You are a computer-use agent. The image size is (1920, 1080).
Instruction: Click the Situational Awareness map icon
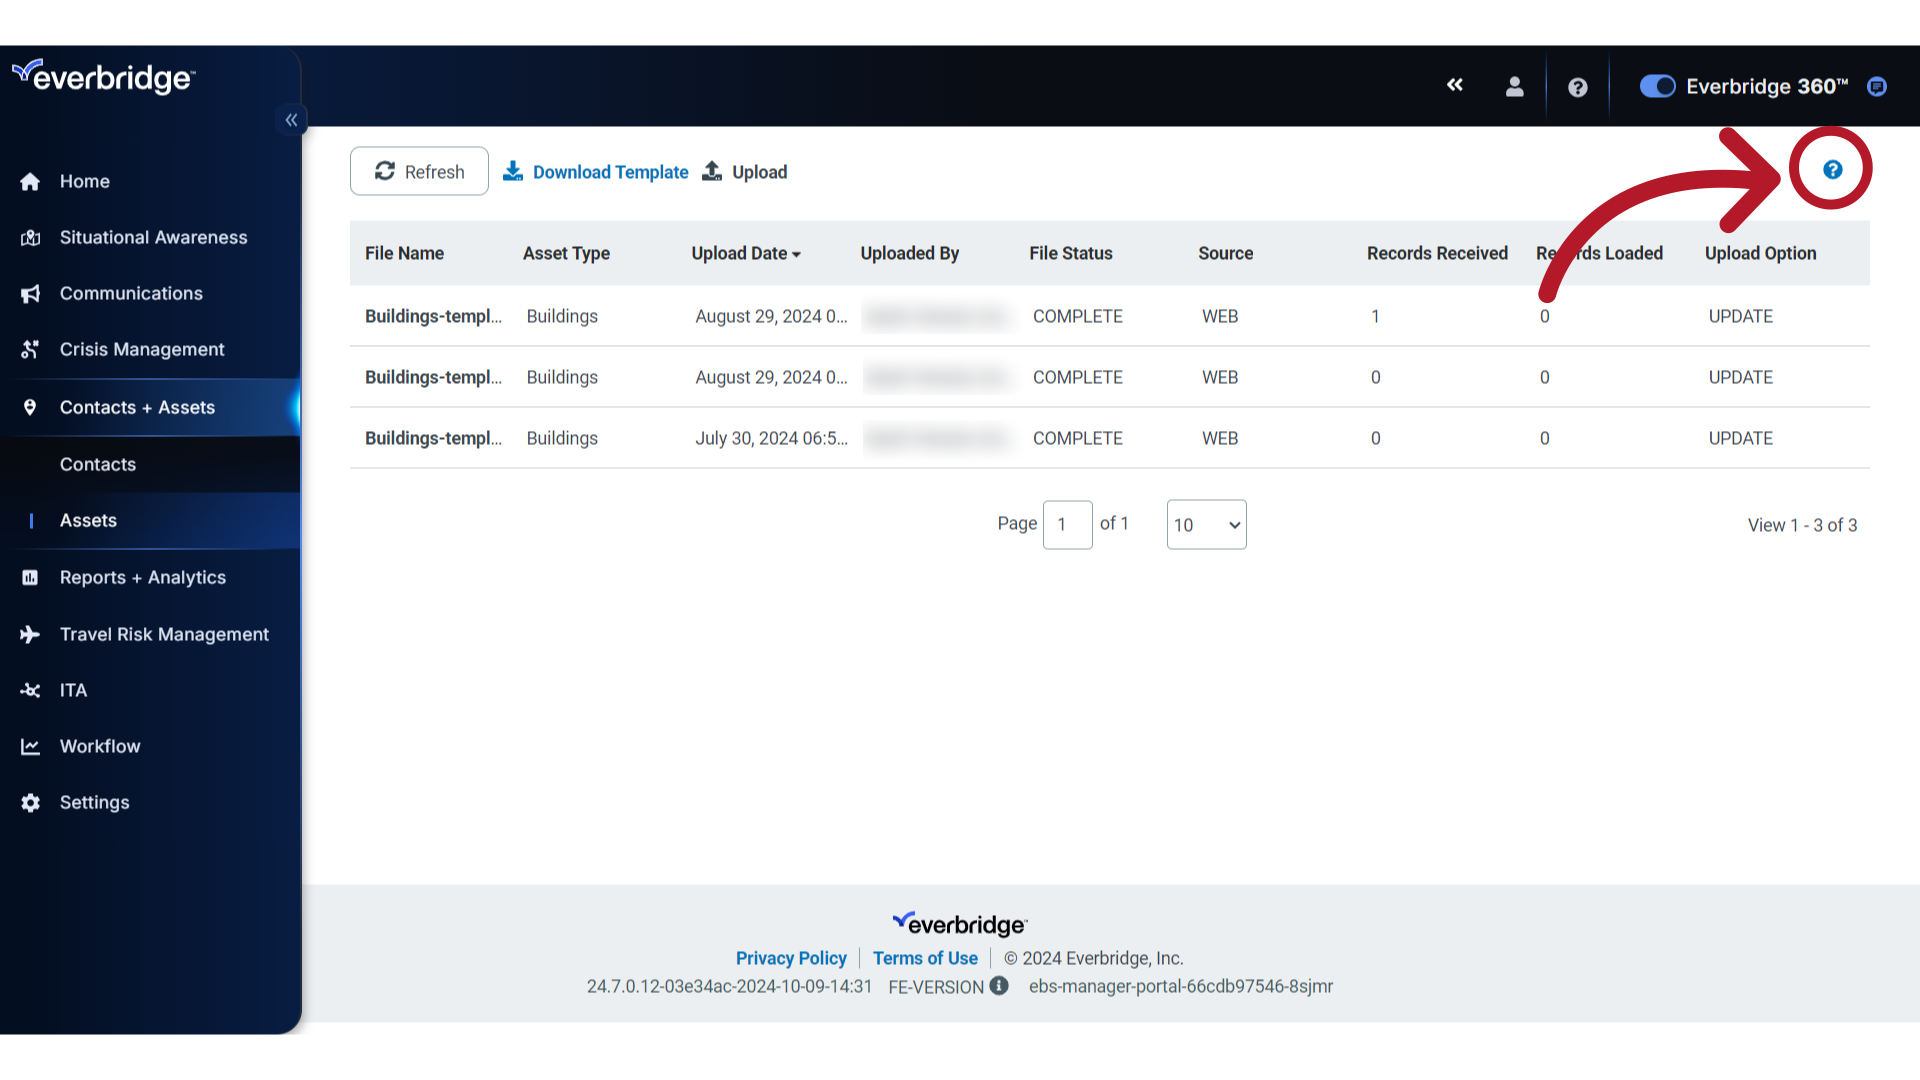pyautogui.click(x=30, y=238)
